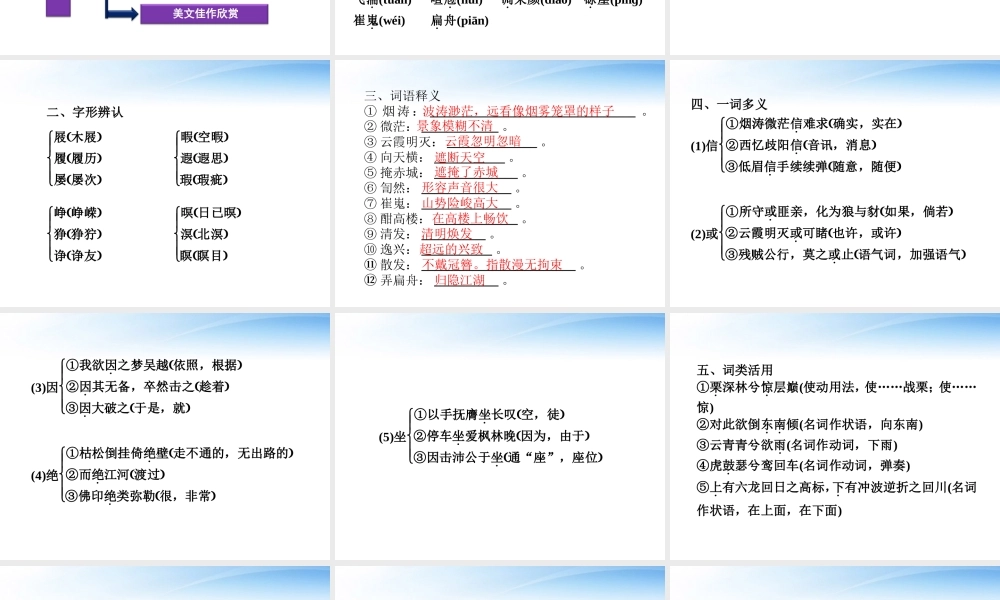Open the 二、字形辨认 slide thumbnail
This screenshot has width=1000, height=600.
pyautogui.click(x=165, y=184)
